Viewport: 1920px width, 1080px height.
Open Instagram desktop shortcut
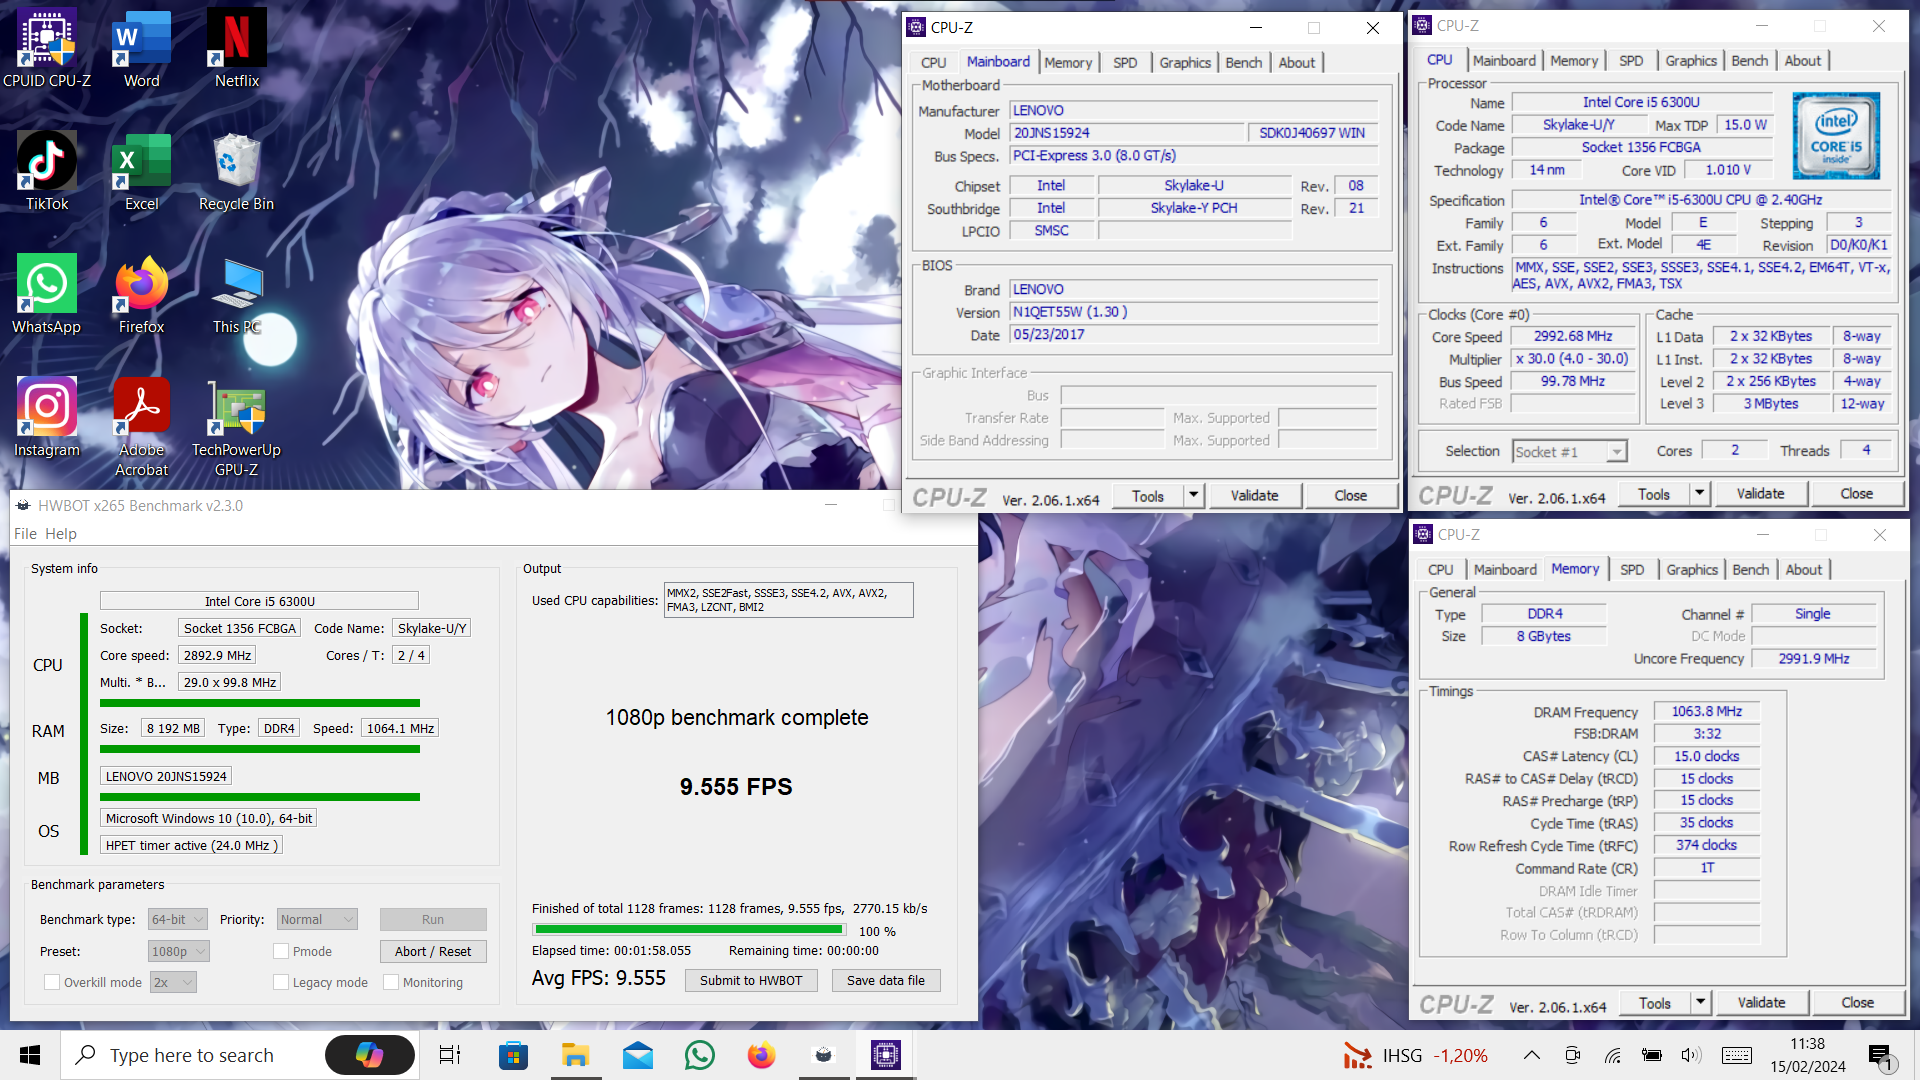(47, 417)
